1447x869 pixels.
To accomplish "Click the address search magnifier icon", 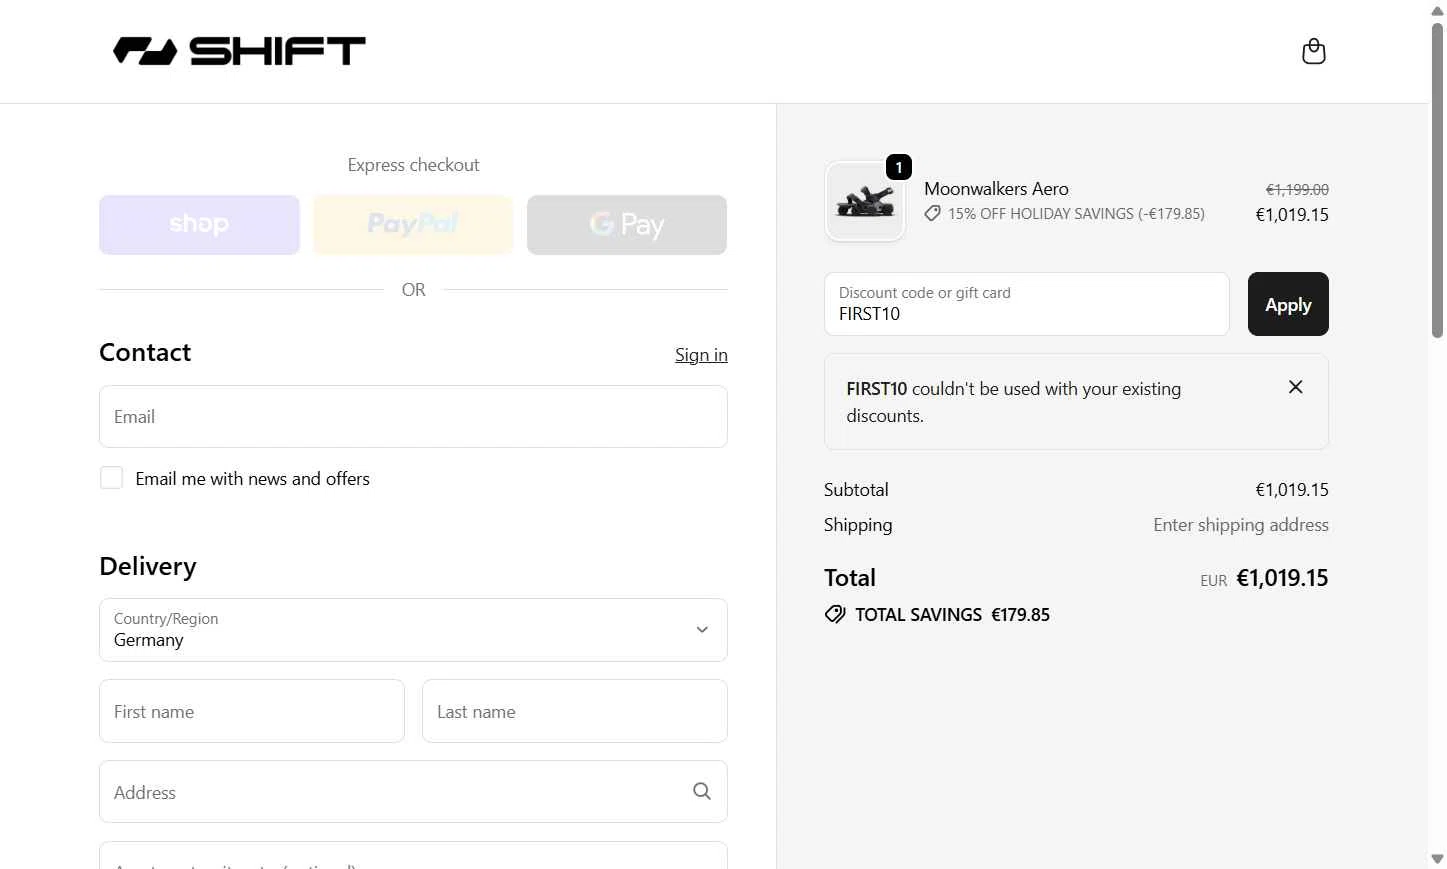I will [702, 791].
